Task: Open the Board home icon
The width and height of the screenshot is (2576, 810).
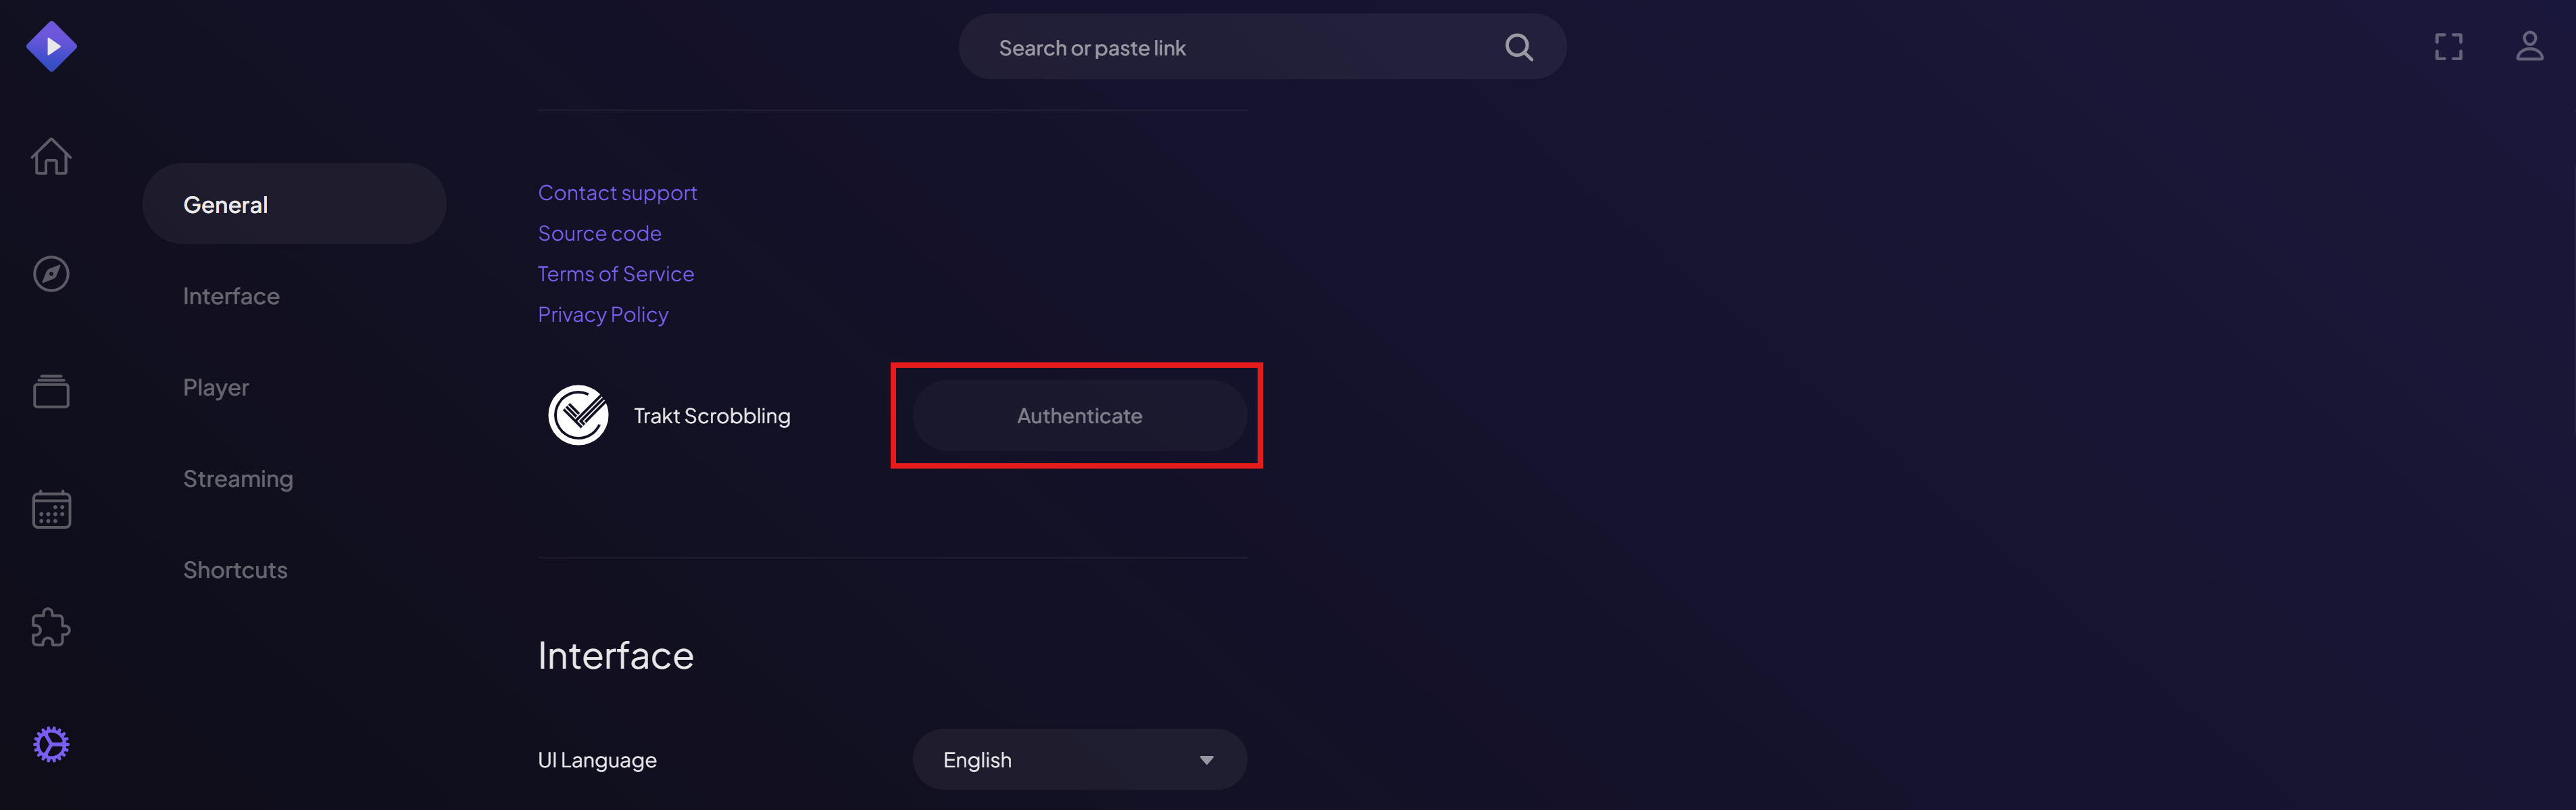Action: click(x=51, y=156)
